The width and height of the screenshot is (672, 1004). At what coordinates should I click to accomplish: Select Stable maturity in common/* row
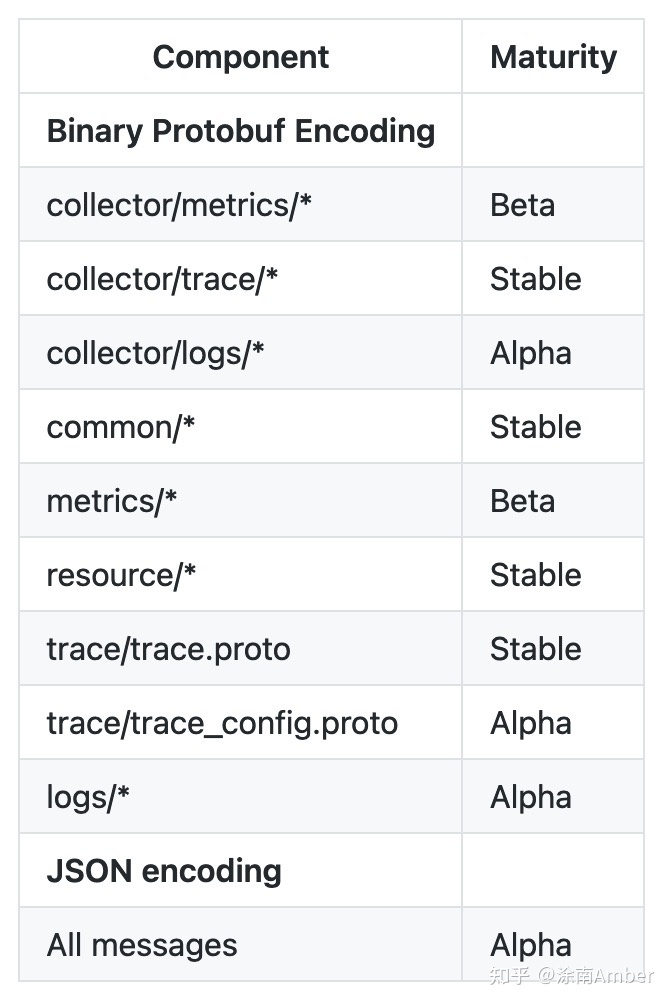click(x=535, y=427)
